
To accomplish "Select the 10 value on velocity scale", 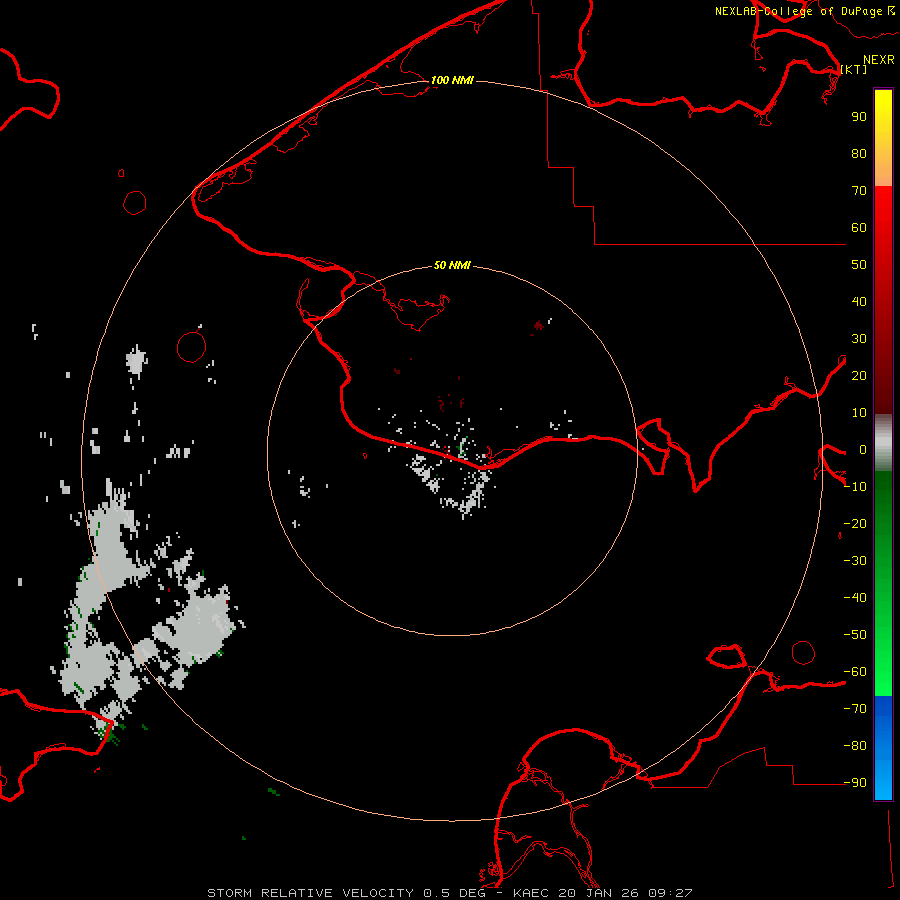I will (859, 413).
